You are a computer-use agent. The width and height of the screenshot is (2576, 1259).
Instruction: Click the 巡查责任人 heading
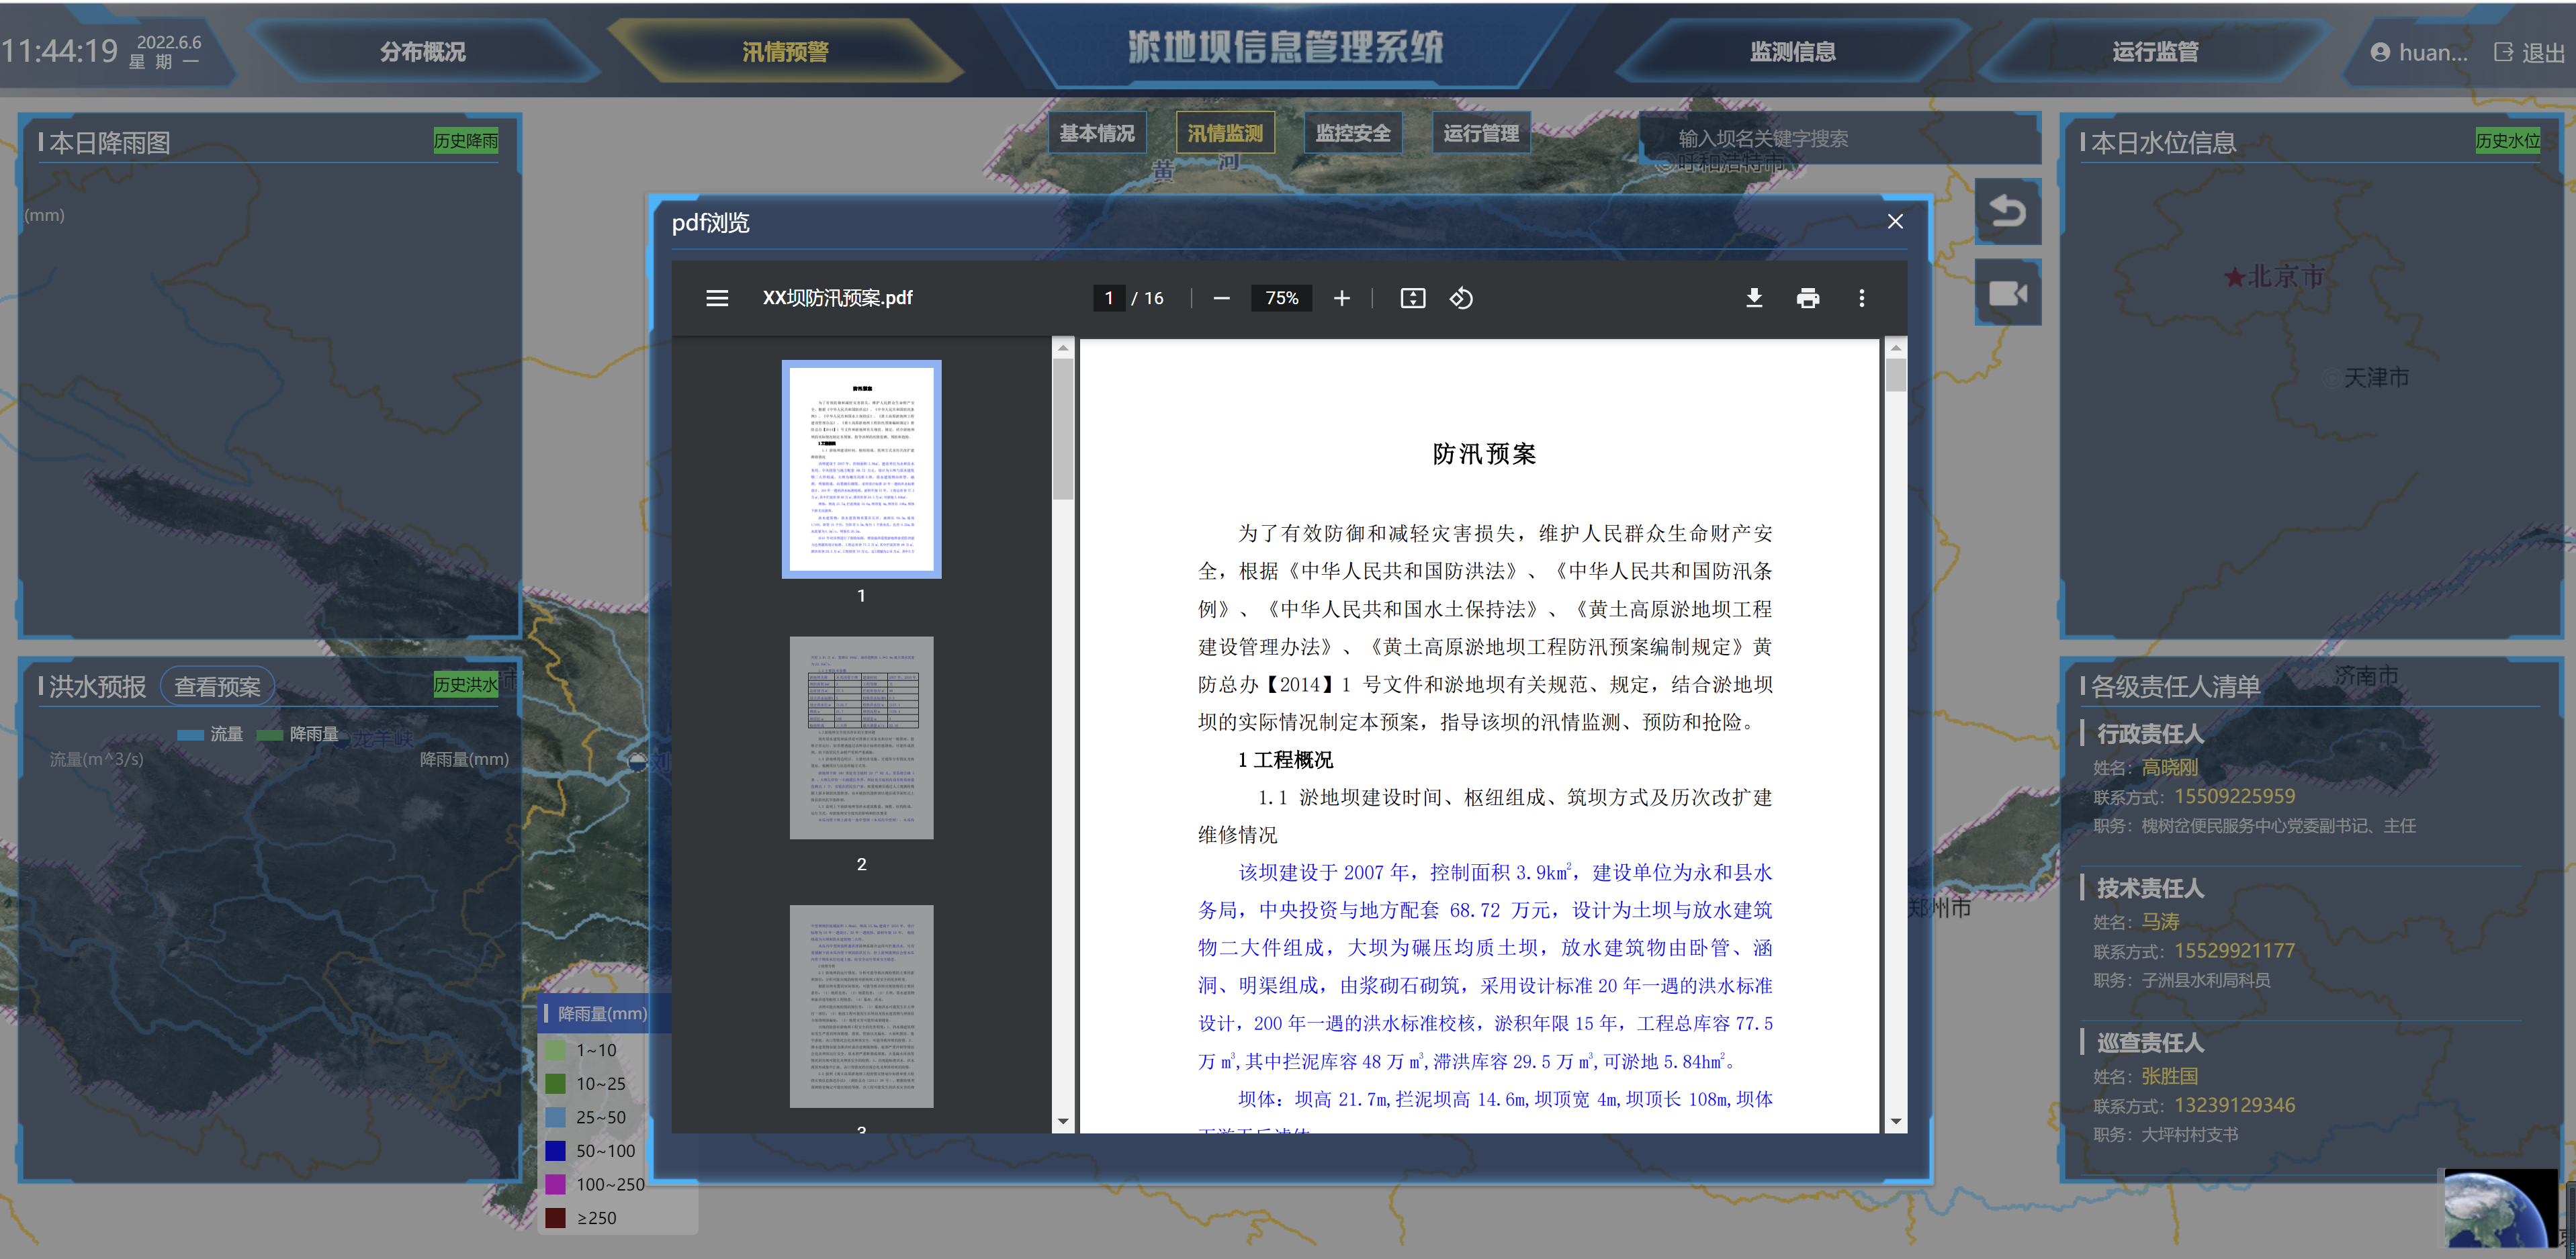click(2150, 1042)
